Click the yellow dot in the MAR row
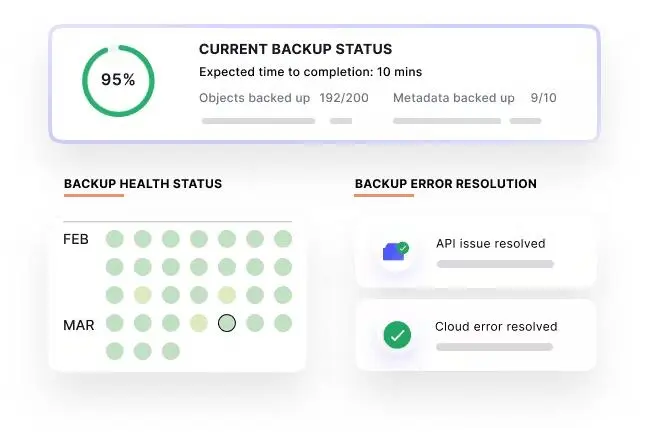The height and width of the screenshot is (444, 649). 199,323
